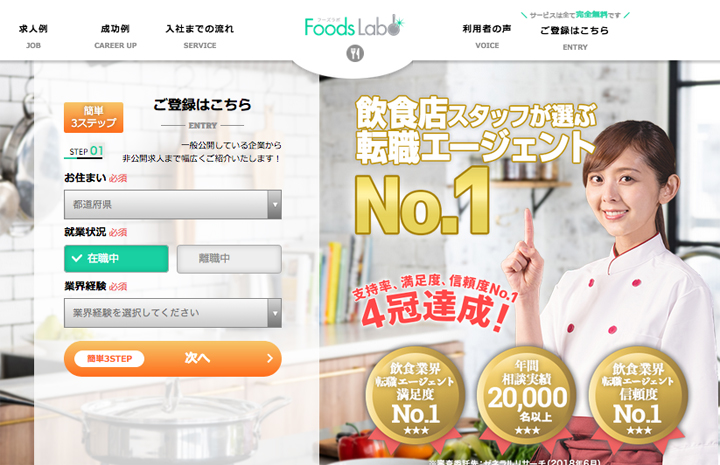Go to 入社までの流れ SERVICE page
Image resolution: width=720 pixels, height=465 pixels.
[x=200, y=36]
